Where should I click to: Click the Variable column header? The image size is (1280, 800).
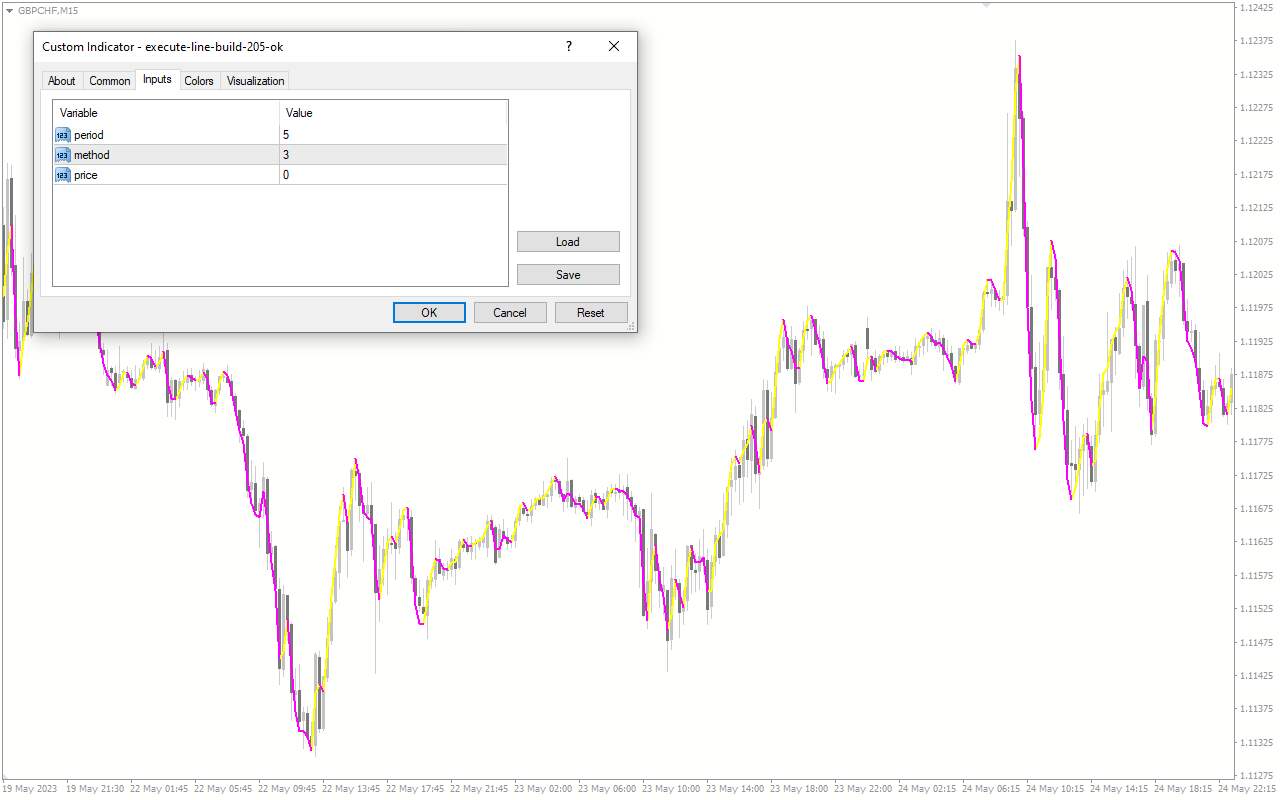pos(166,113)
